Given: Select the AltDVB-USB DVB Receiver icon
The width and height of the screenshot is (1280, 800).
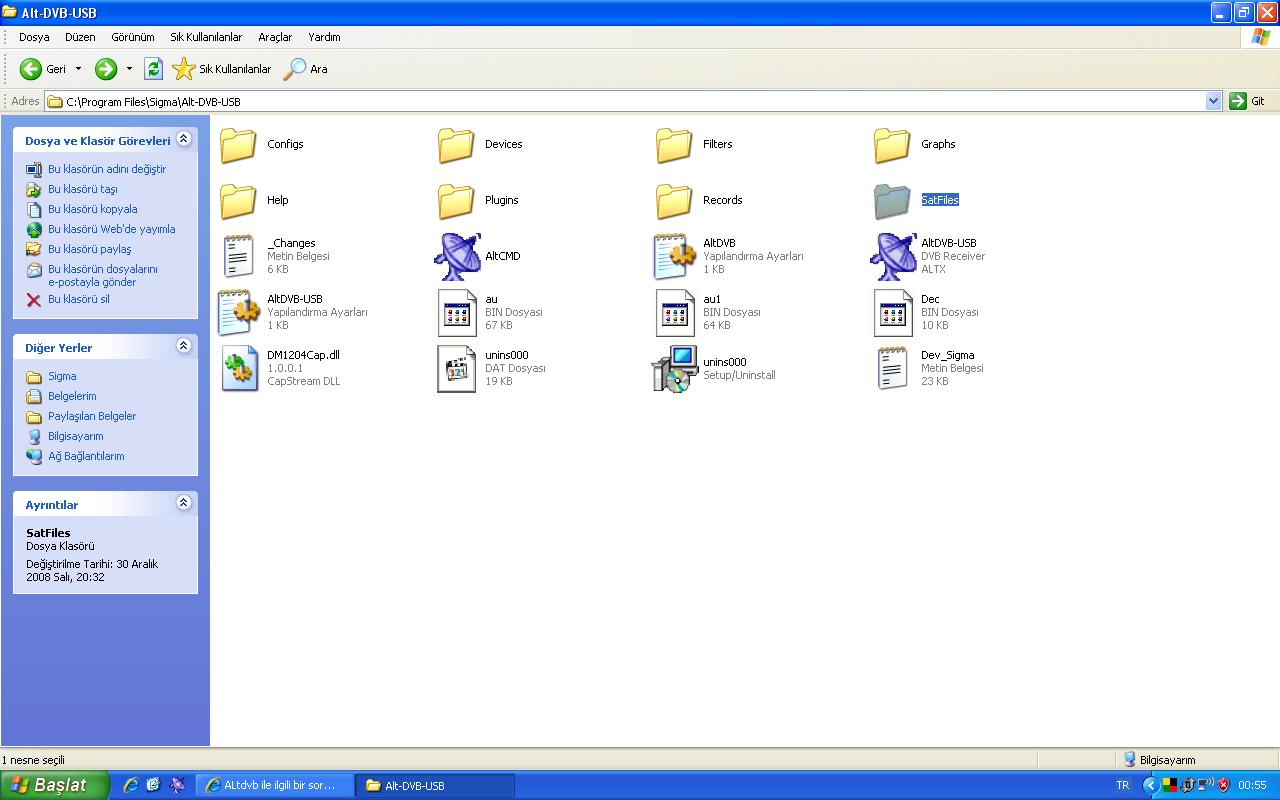Looking at the screenshot, I should click(893, 257).
